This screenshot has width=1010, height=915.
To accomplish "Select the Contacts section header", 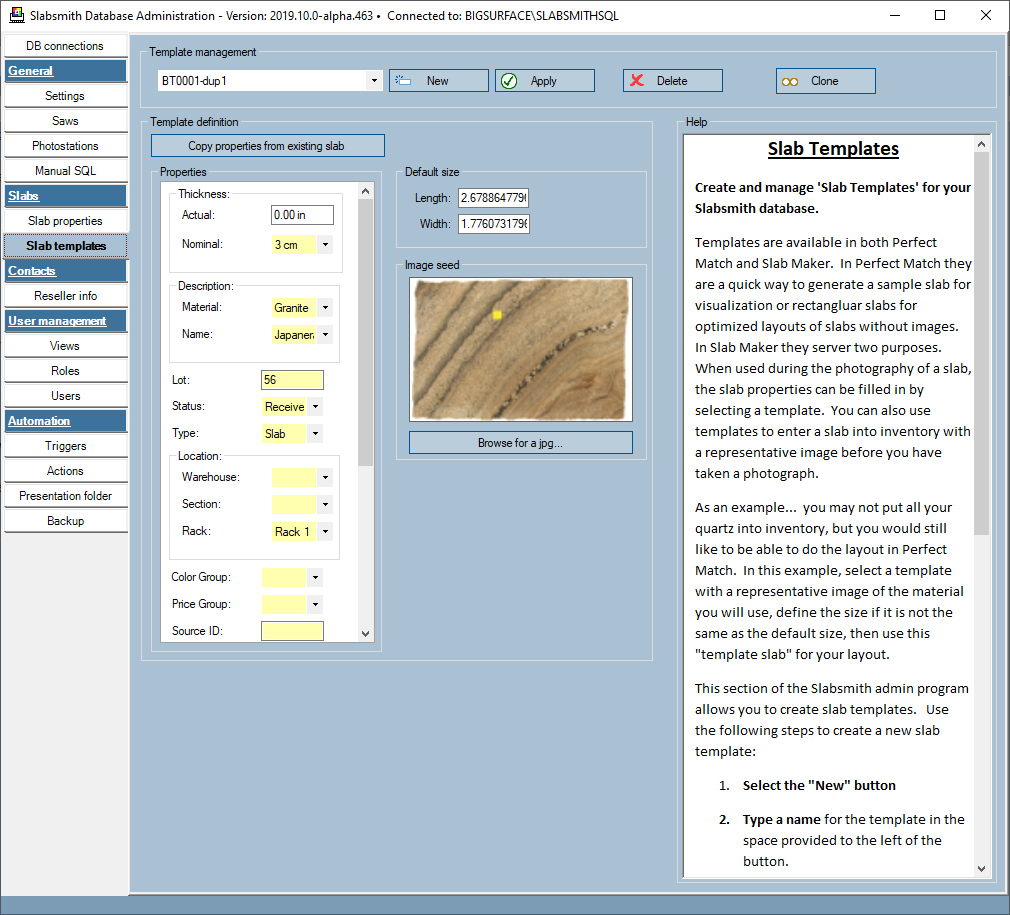I will point(65,271).
